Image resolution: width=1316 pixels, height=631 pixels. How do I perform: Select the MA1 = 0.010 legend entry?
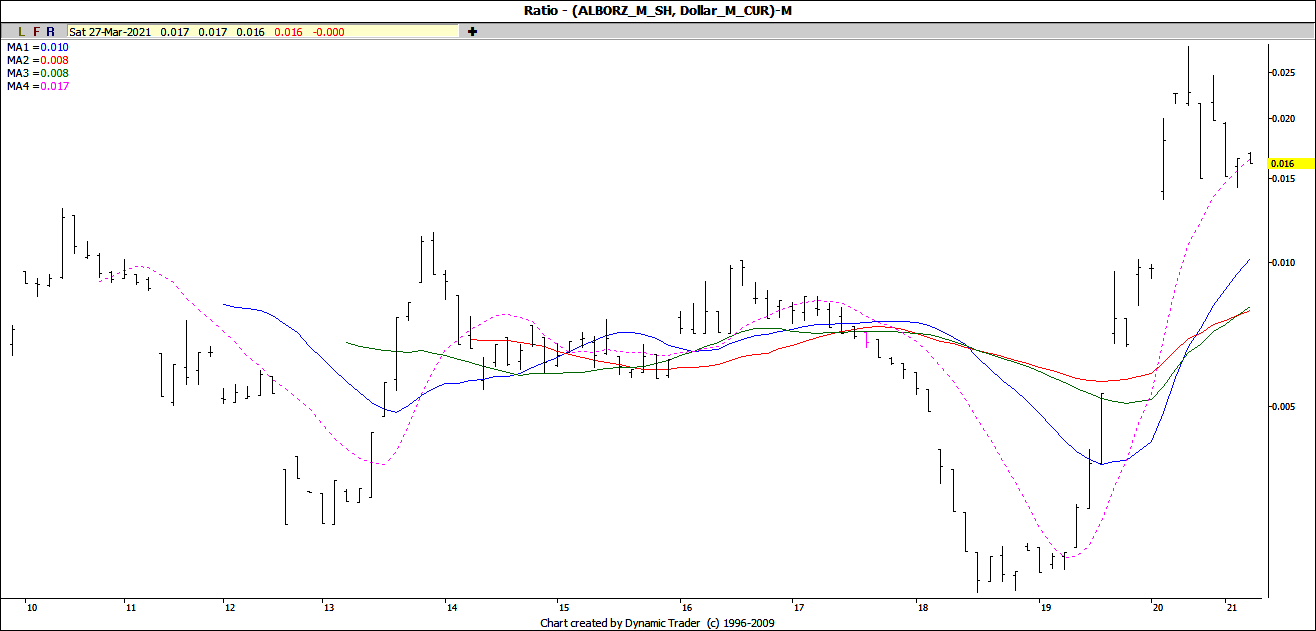point(38,47)
